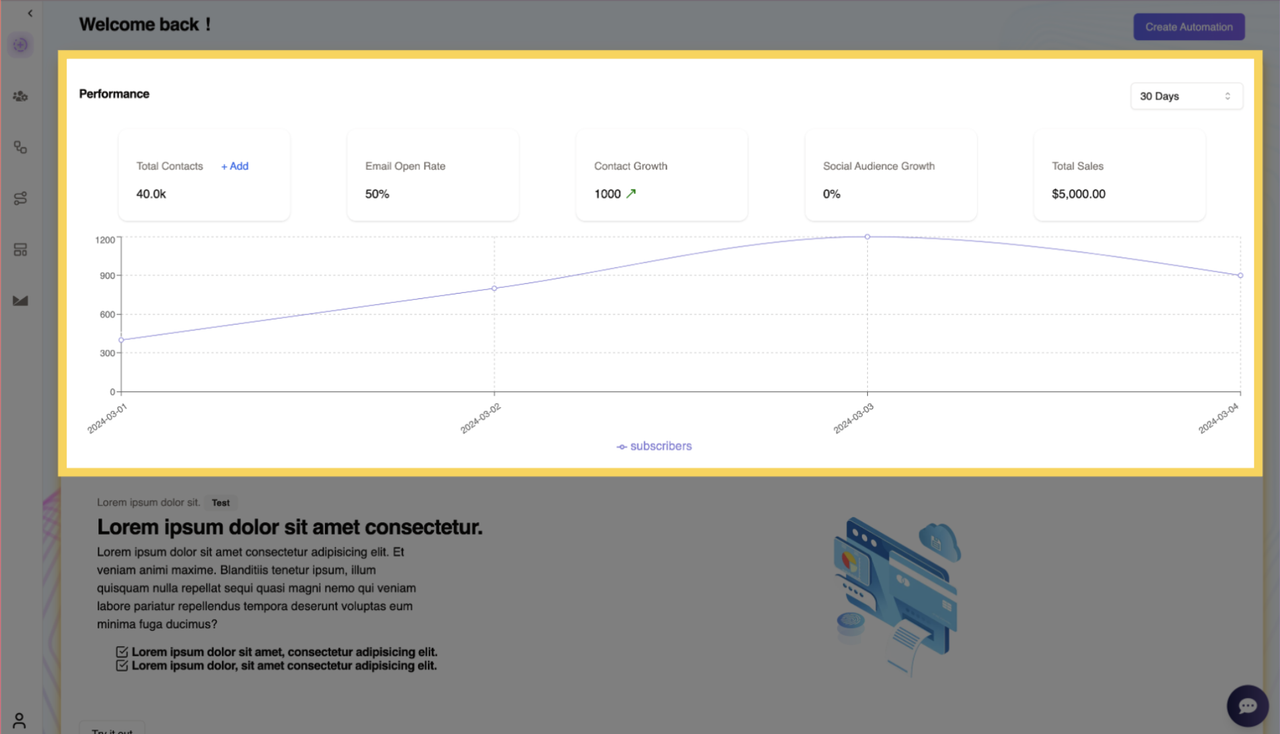
Task: Select the contacts icon in the sidebar
Action: tap(20, 95)
